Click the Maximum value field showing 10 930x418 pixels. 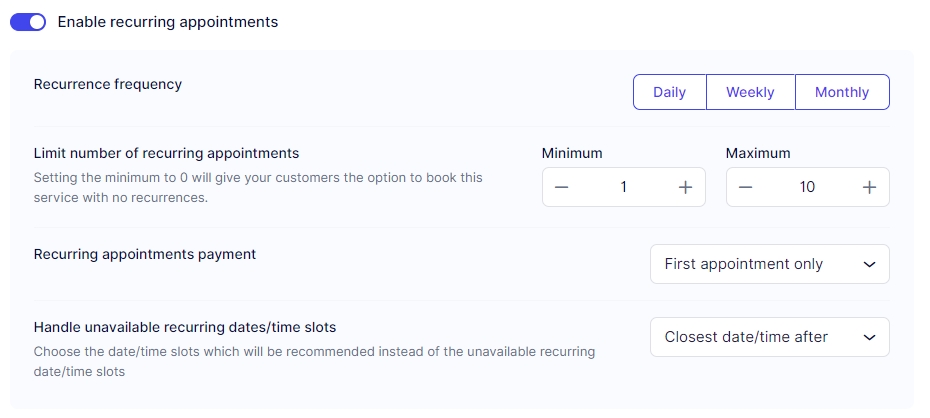(807, 187)
